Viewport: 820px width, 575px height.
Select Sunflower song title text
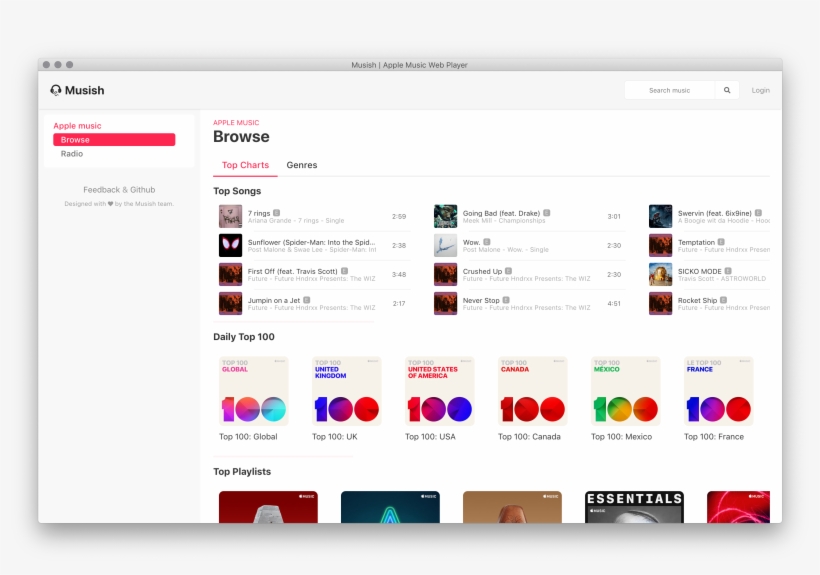point(312,242)
